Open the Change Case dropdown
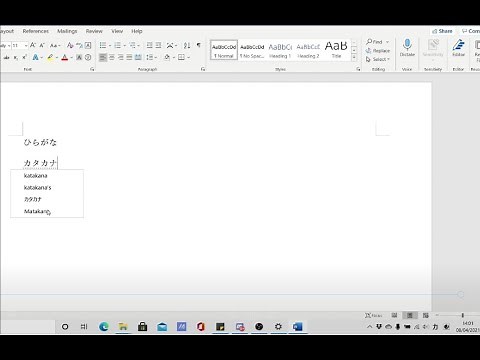Viewport: 480px width, 360px height. point(55,45)
